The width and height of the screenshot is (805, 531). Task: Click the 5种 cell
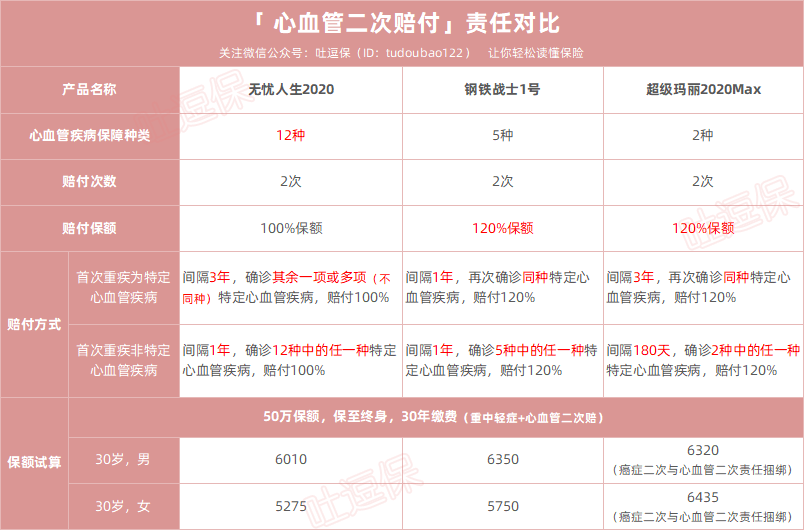point(503,136)
